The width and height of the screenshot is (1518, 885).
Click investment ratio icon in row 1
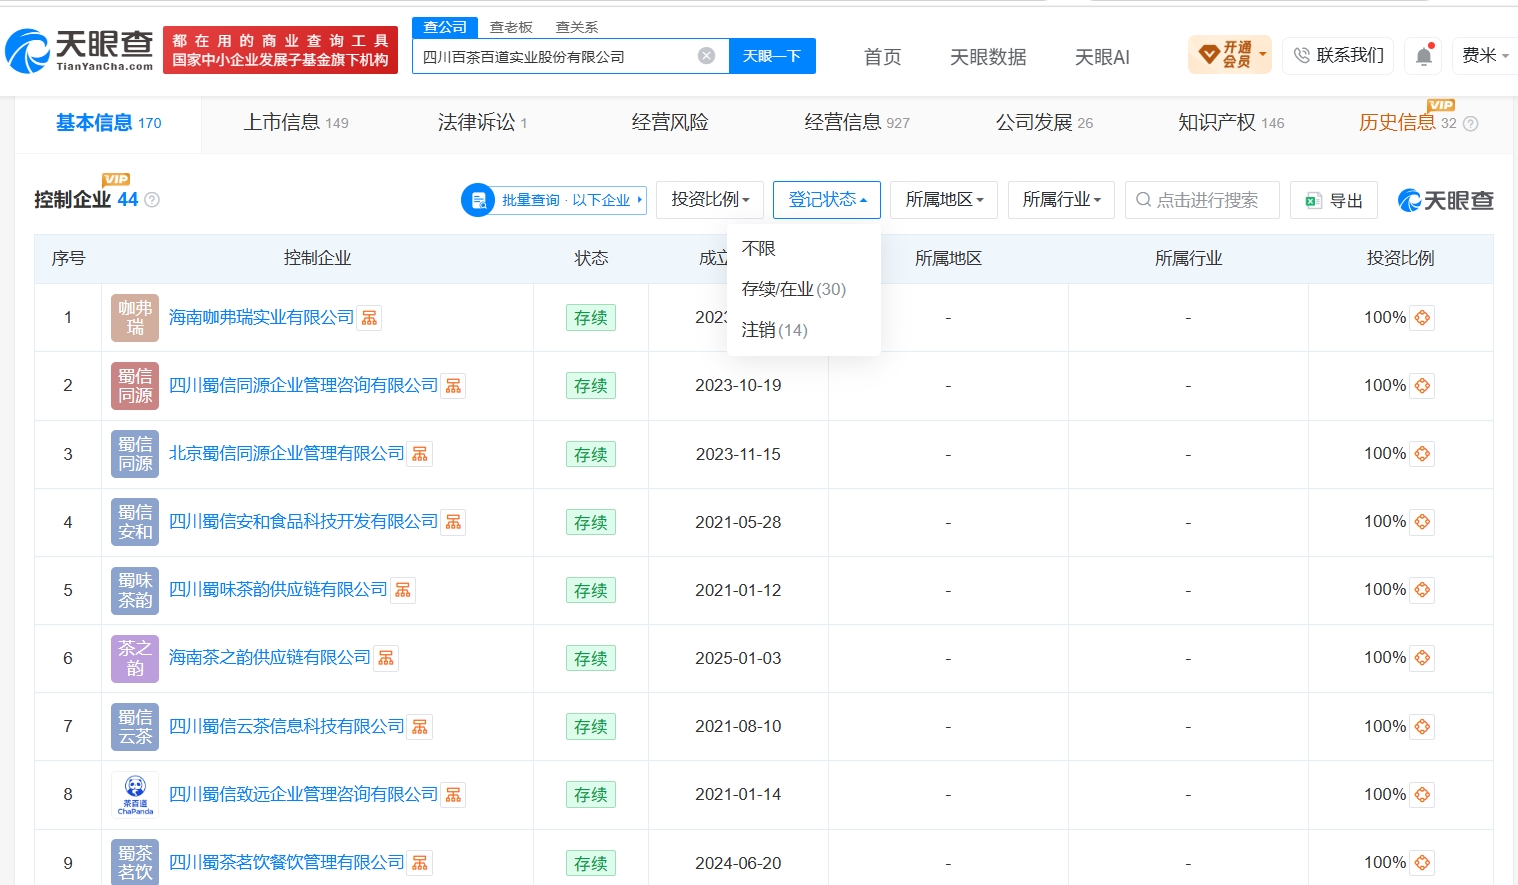point(1422,318)
